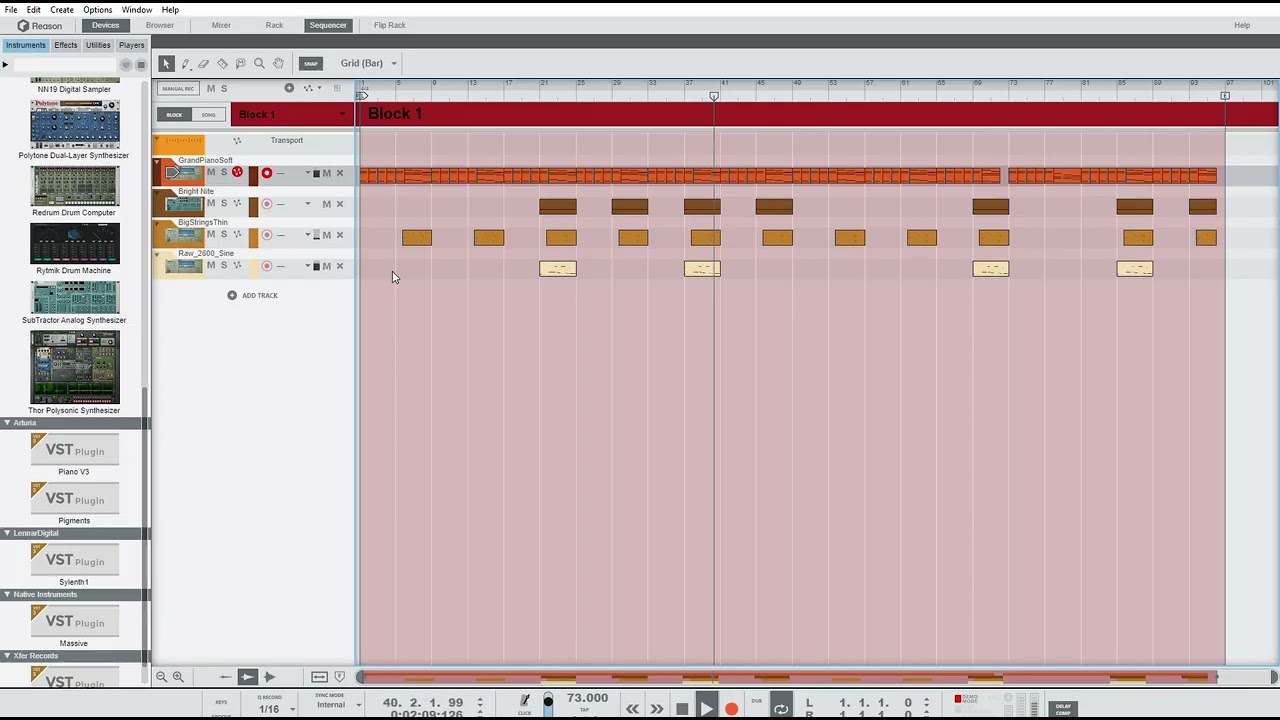Open the Window menu
The width and height of the screenshot is (1280, 720).
pyautogui.click(x=137, y=10)
